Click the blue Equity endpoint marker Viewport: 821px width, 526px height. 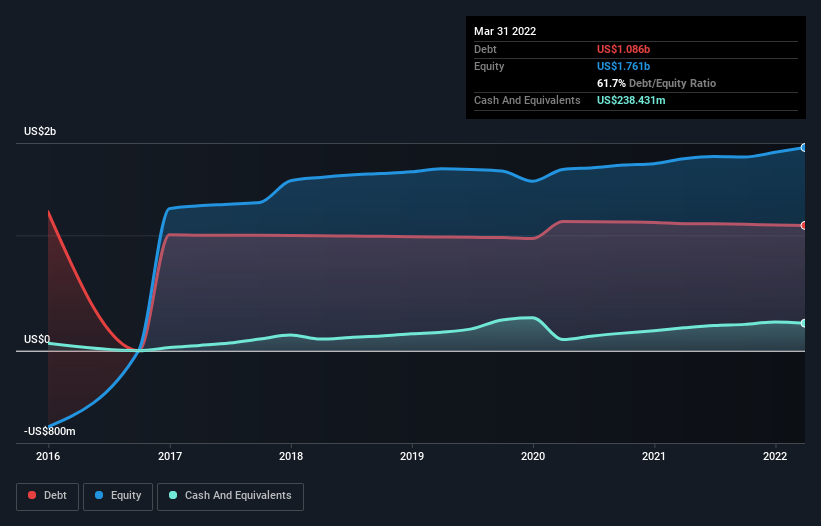[804, 148]
